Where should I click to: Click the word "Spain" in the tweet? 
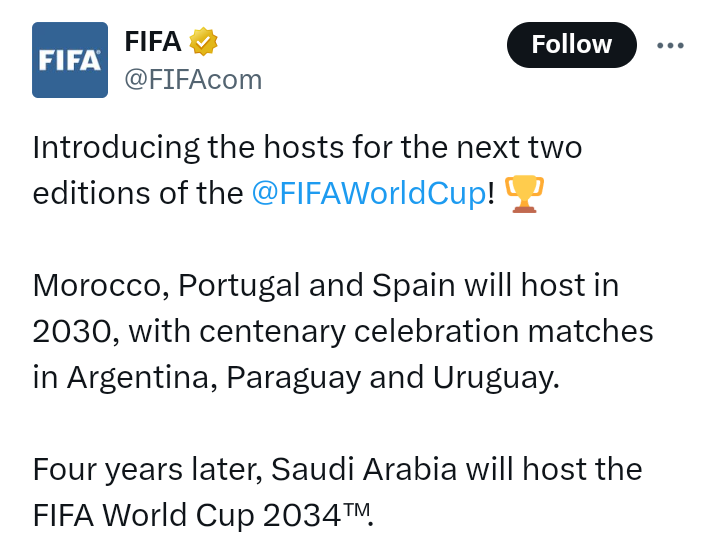(x=414, y=285)
